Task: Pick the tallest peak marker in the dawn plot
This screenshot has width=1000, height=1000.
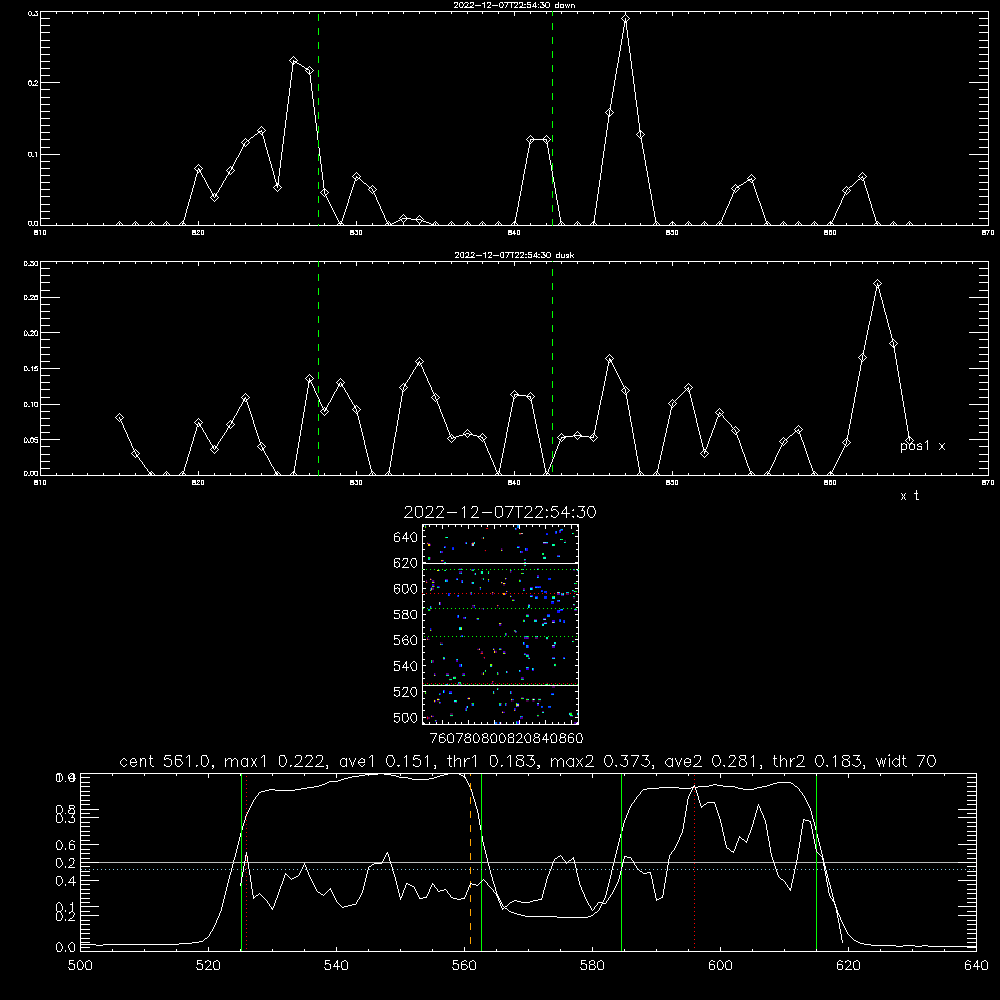Action: tap(626, 19)
